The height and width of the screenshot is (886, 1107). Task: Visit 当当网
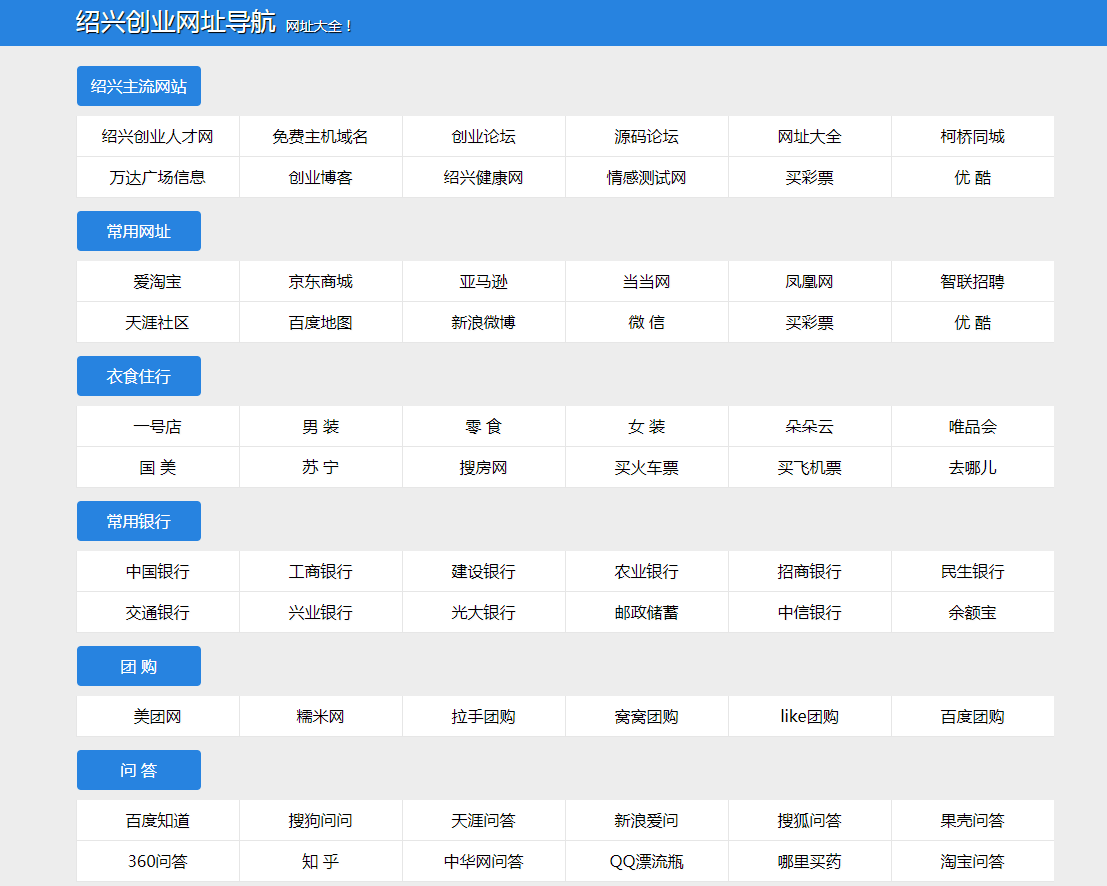pos(647,282)
